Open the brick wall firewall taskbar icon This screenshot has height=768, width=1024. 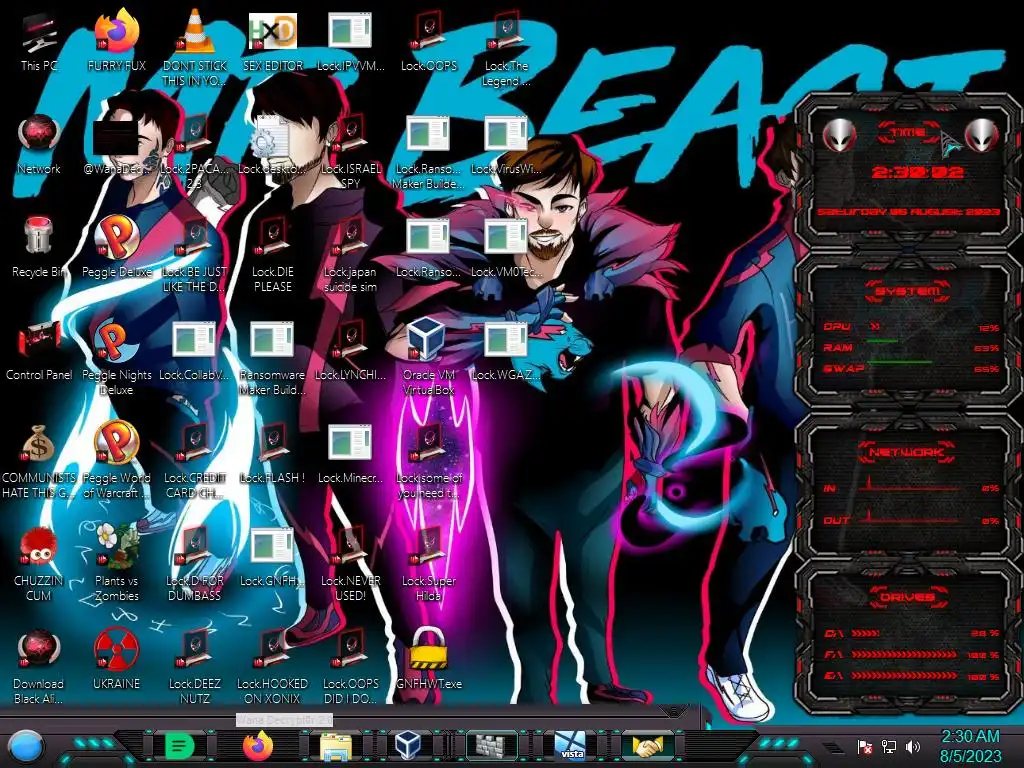[490, 746]
